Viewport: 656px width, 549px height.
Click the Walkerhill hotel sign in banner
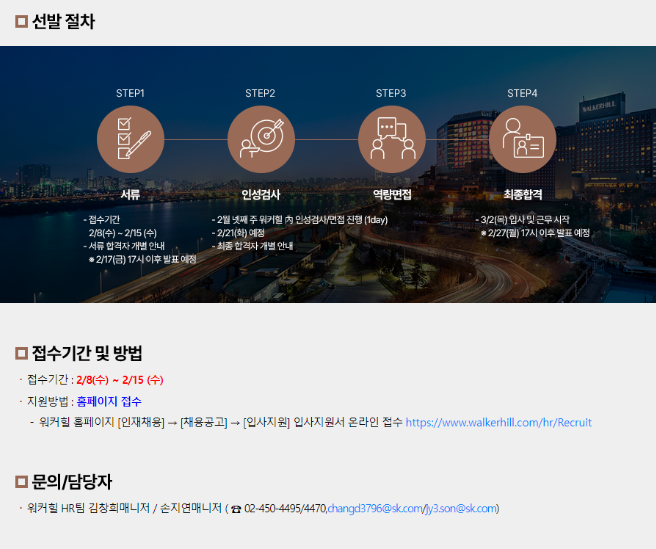pyautogui.click(x=598, y=106)
